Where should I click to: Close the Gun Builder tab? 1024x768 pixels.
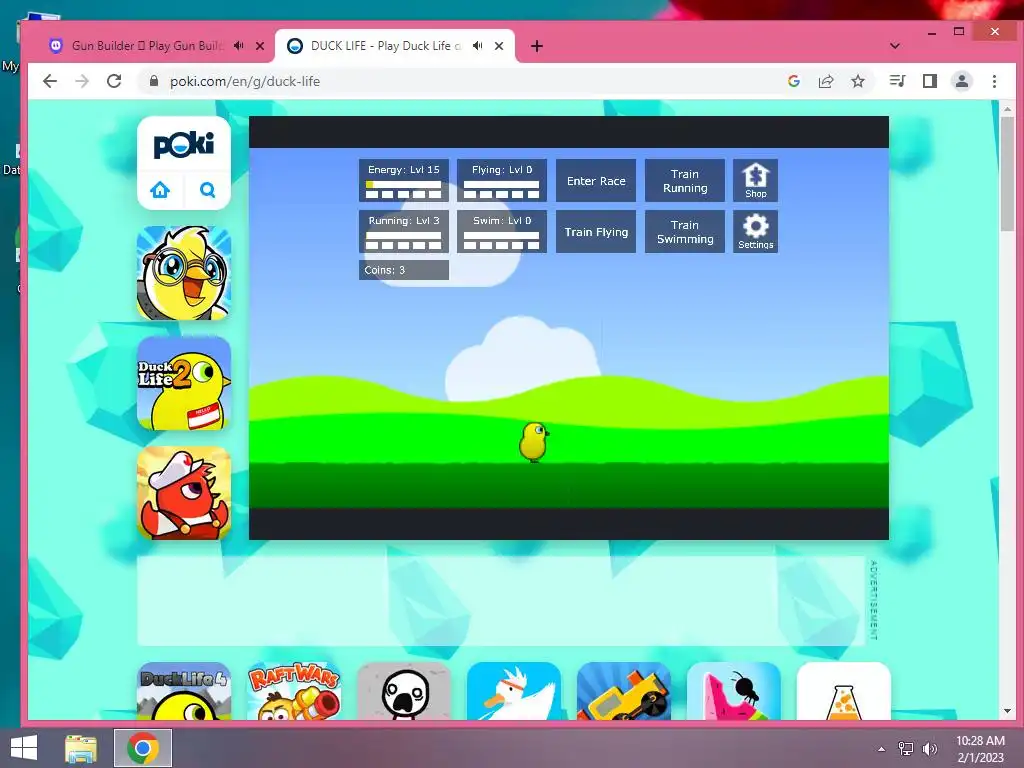260,46
